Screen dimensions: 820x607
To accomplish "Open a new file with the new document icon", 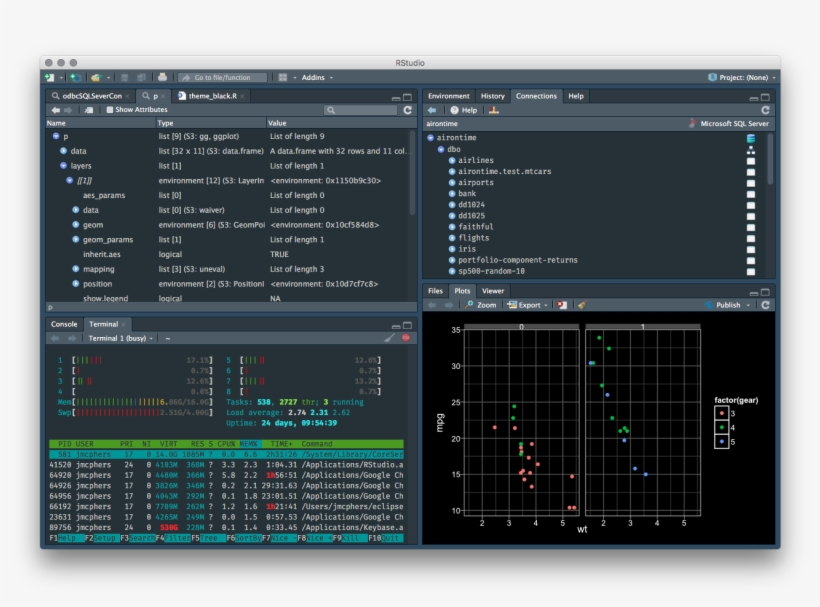I will point(48,76).
